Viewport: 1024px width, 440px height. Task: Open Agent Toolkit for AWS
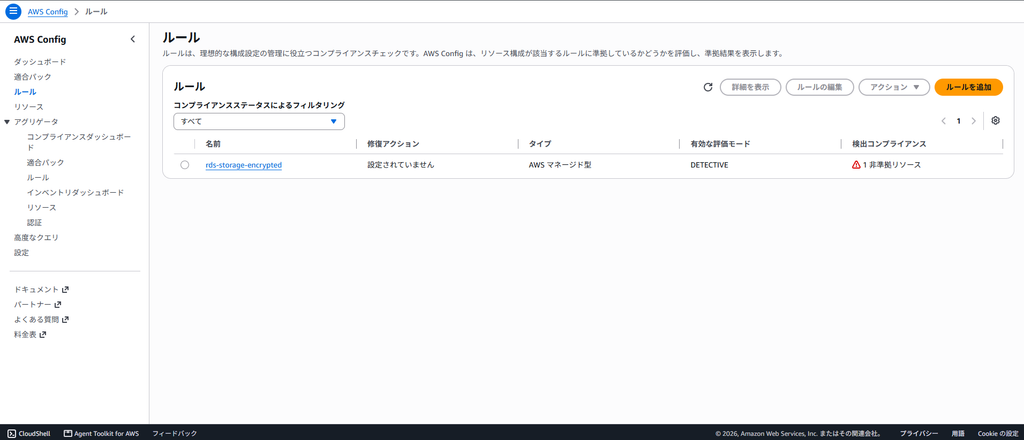click(101, 433)
